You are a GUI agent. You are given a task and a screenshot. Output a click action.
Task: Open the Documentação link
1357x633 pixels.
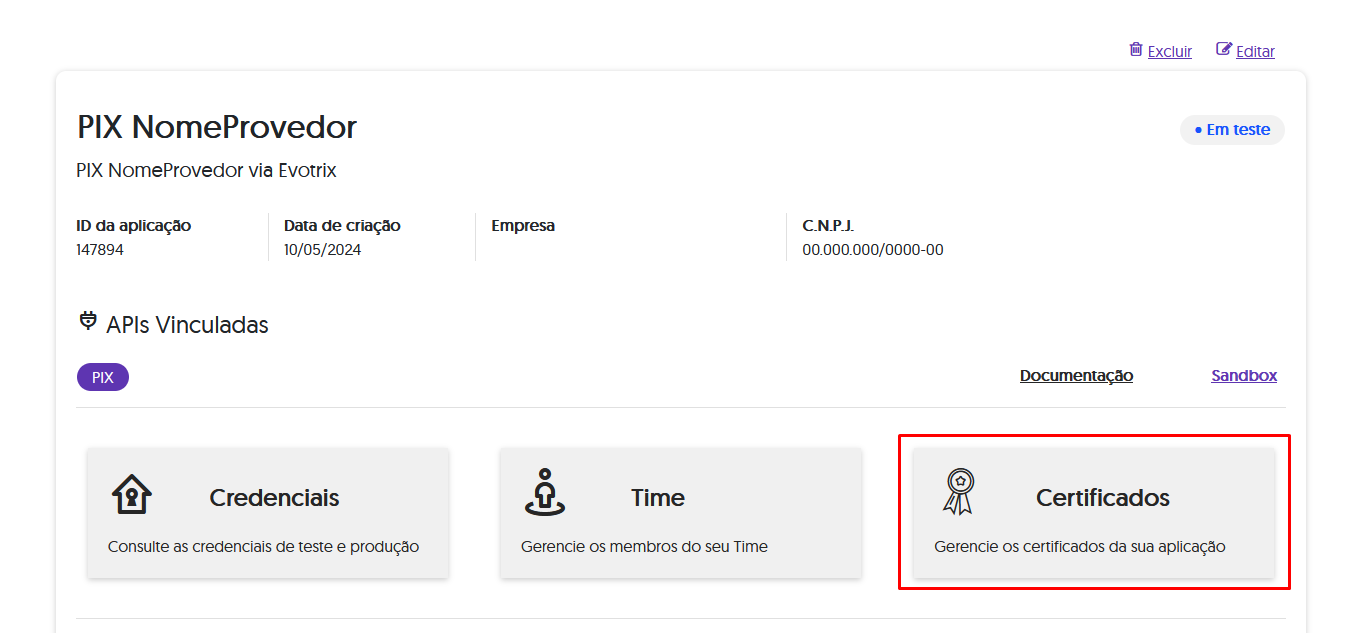pyautogui.click(x=1076, y=376)
